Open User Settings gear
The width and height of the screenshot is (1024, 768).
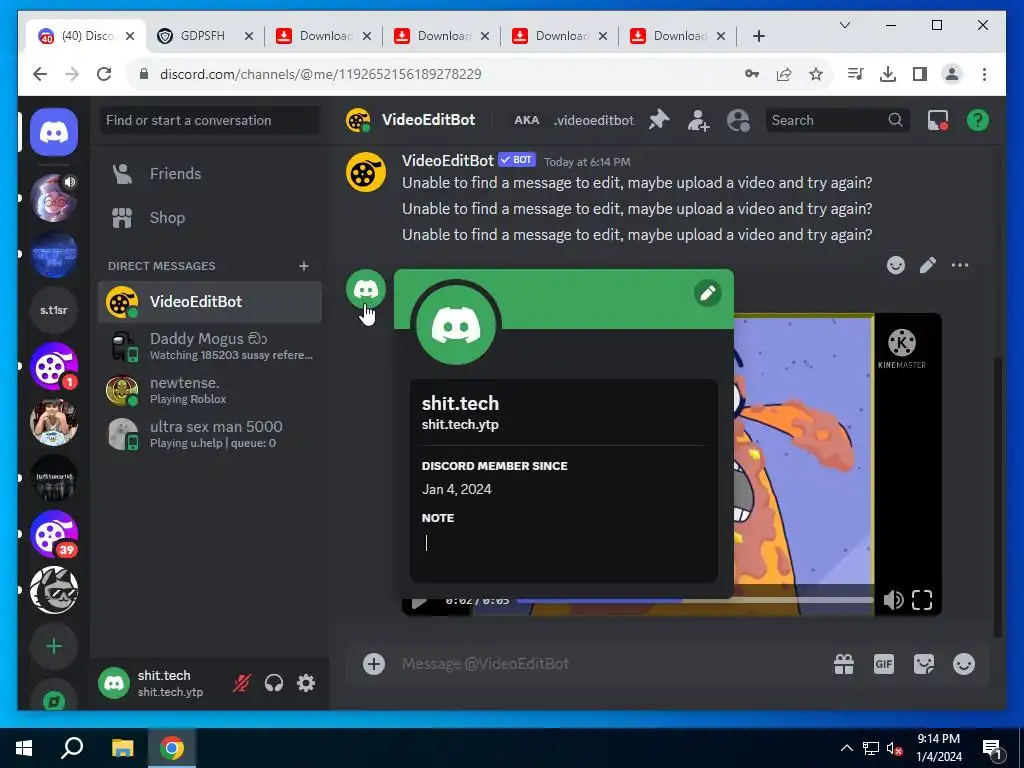[306, 683]
